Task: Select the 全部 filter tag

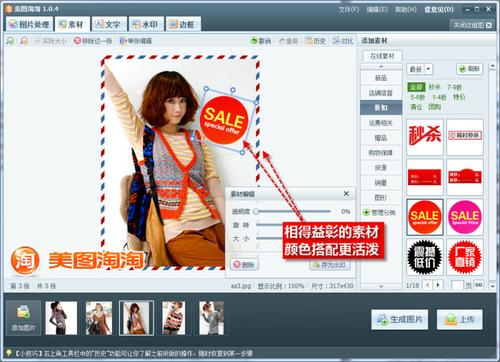Action: click(x=416, y=87)
